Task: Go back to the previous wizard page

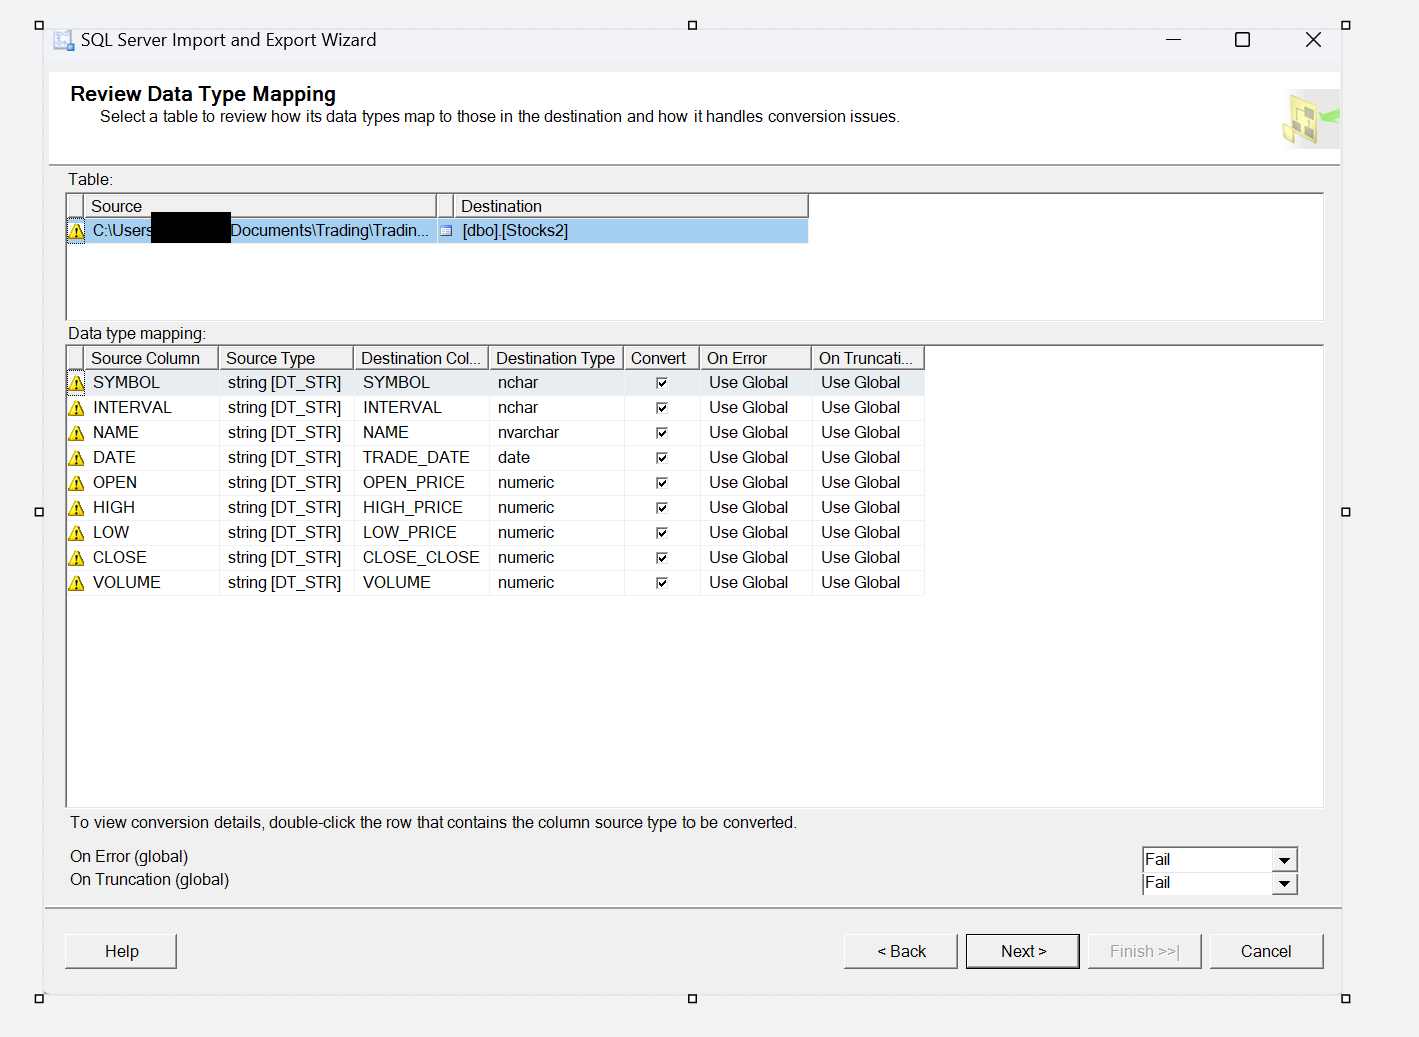Action: [x=901, y=951]
